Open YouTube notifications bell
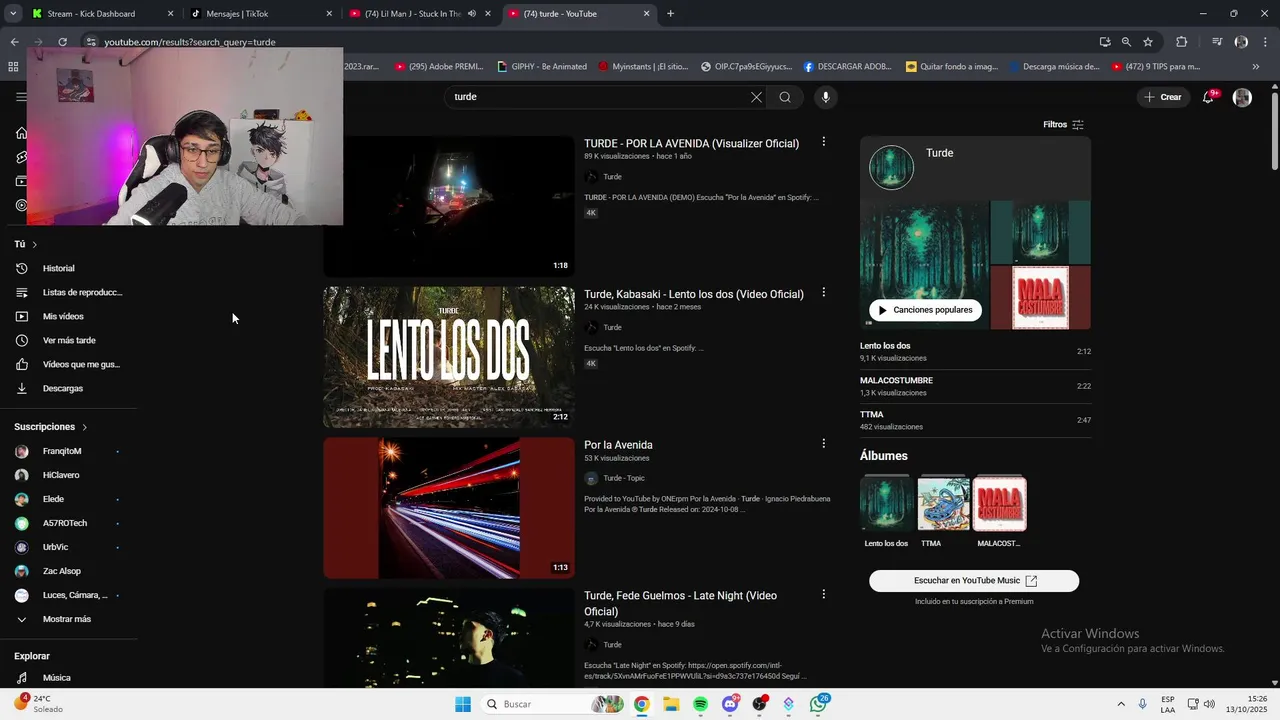1280x720 pixels. pos(1209,97)
